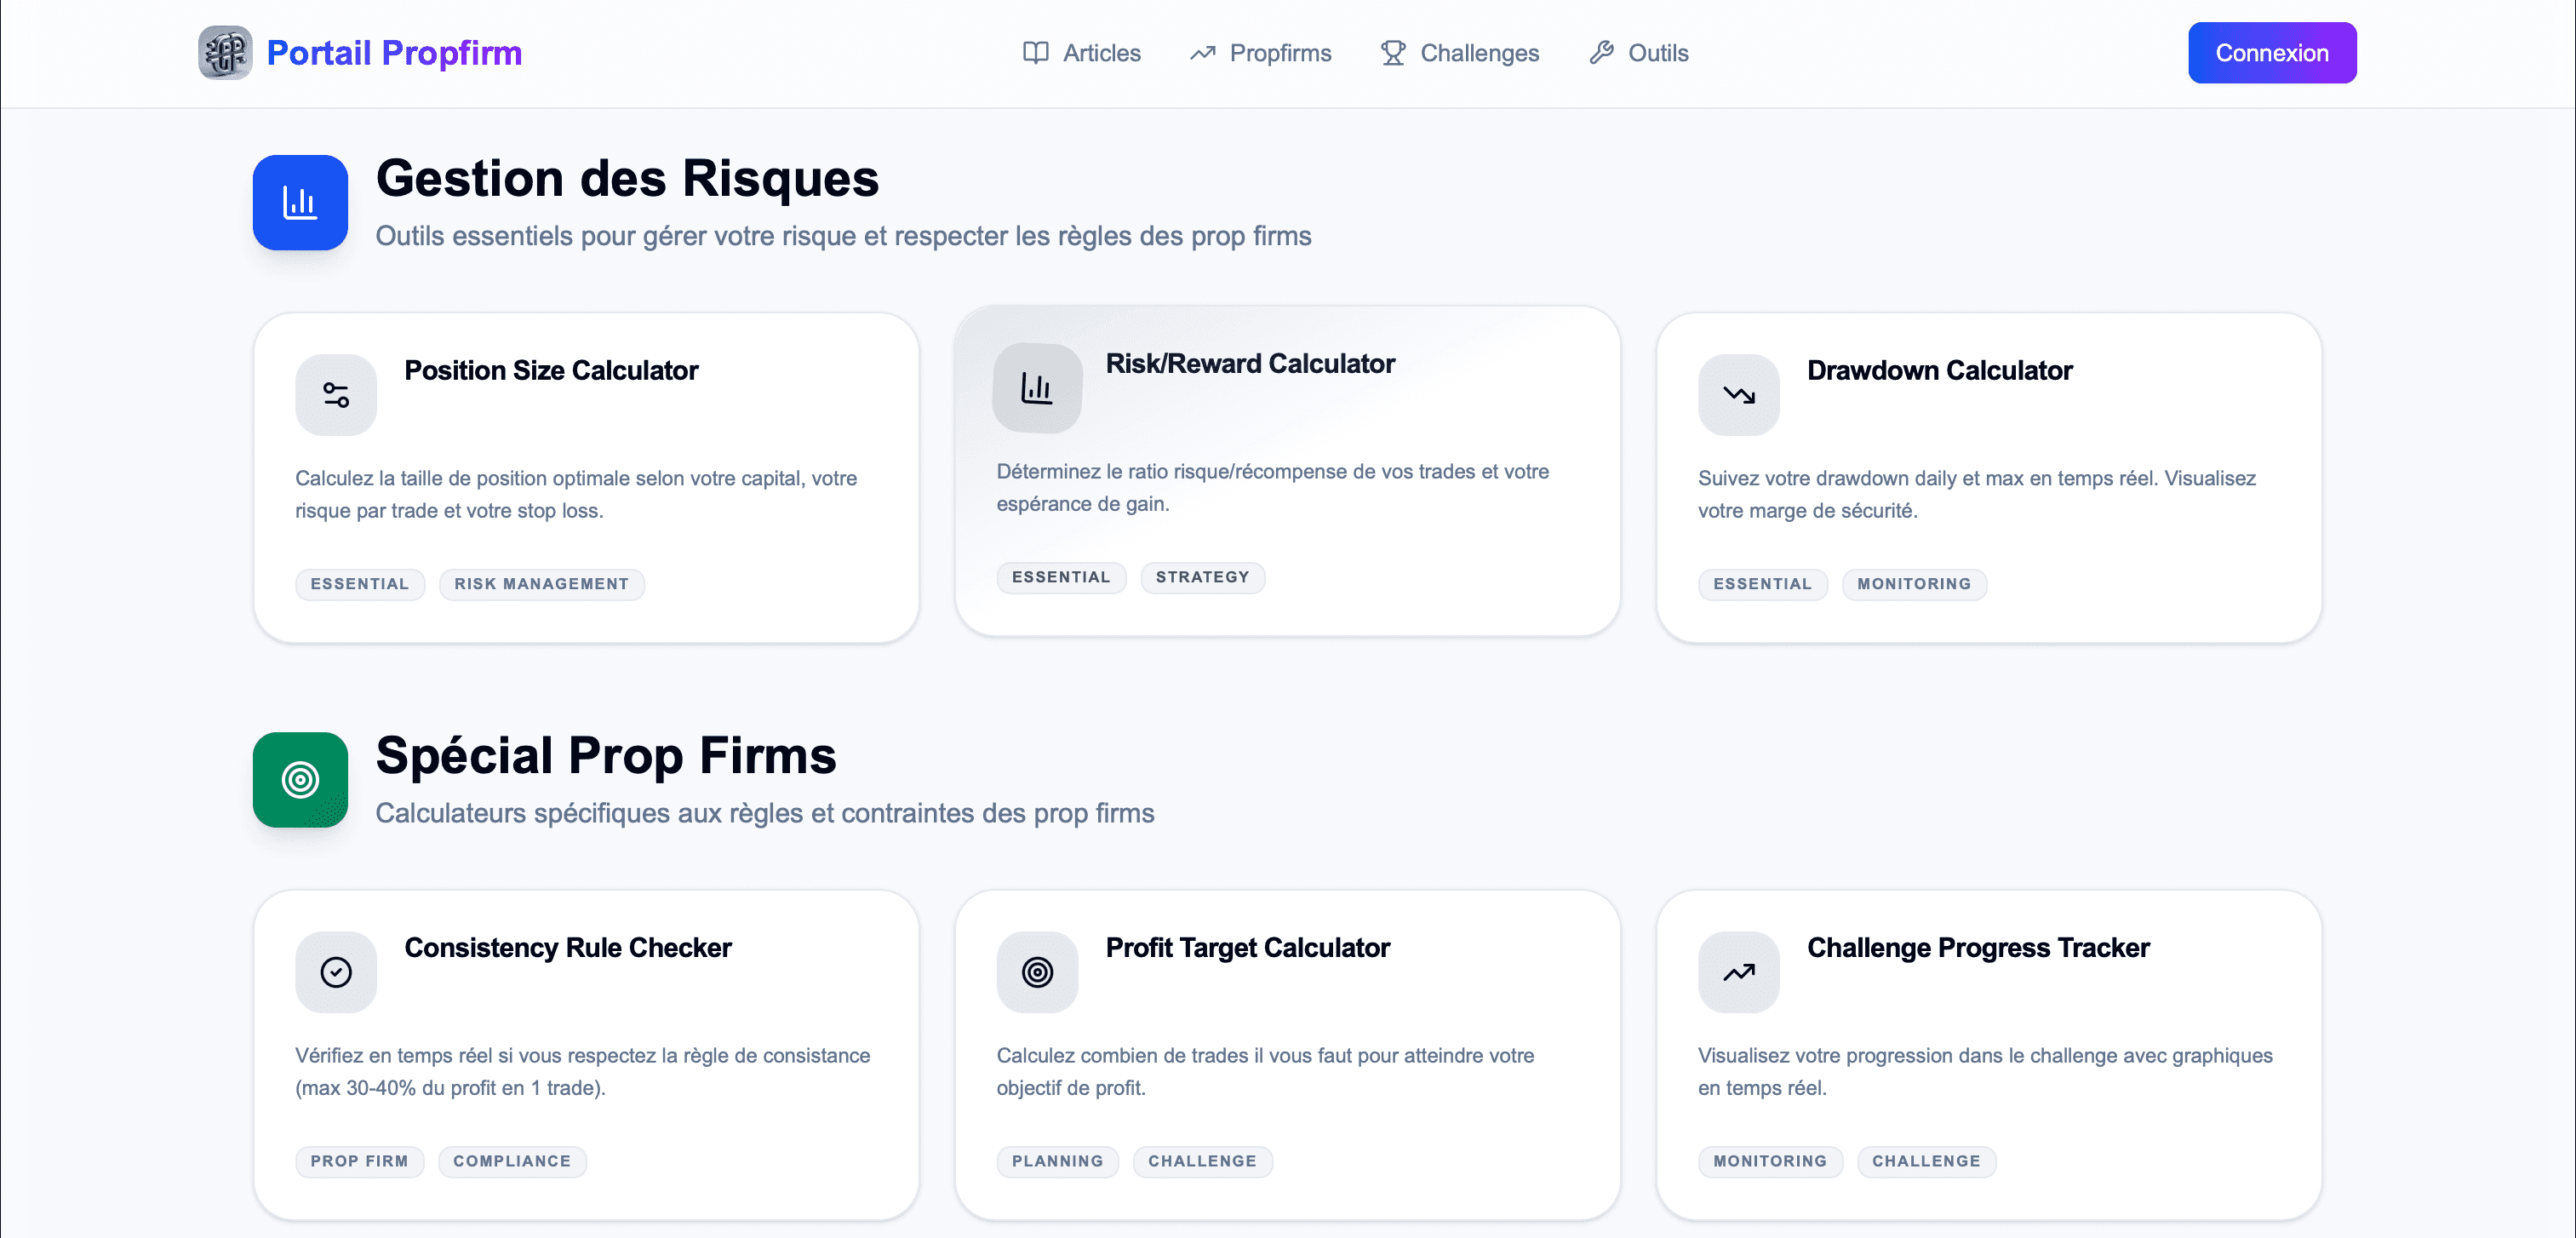Click the wrench icon next to Outils
The width and height of the screenshot is (2576, 1238).
tap(1602, 52)
